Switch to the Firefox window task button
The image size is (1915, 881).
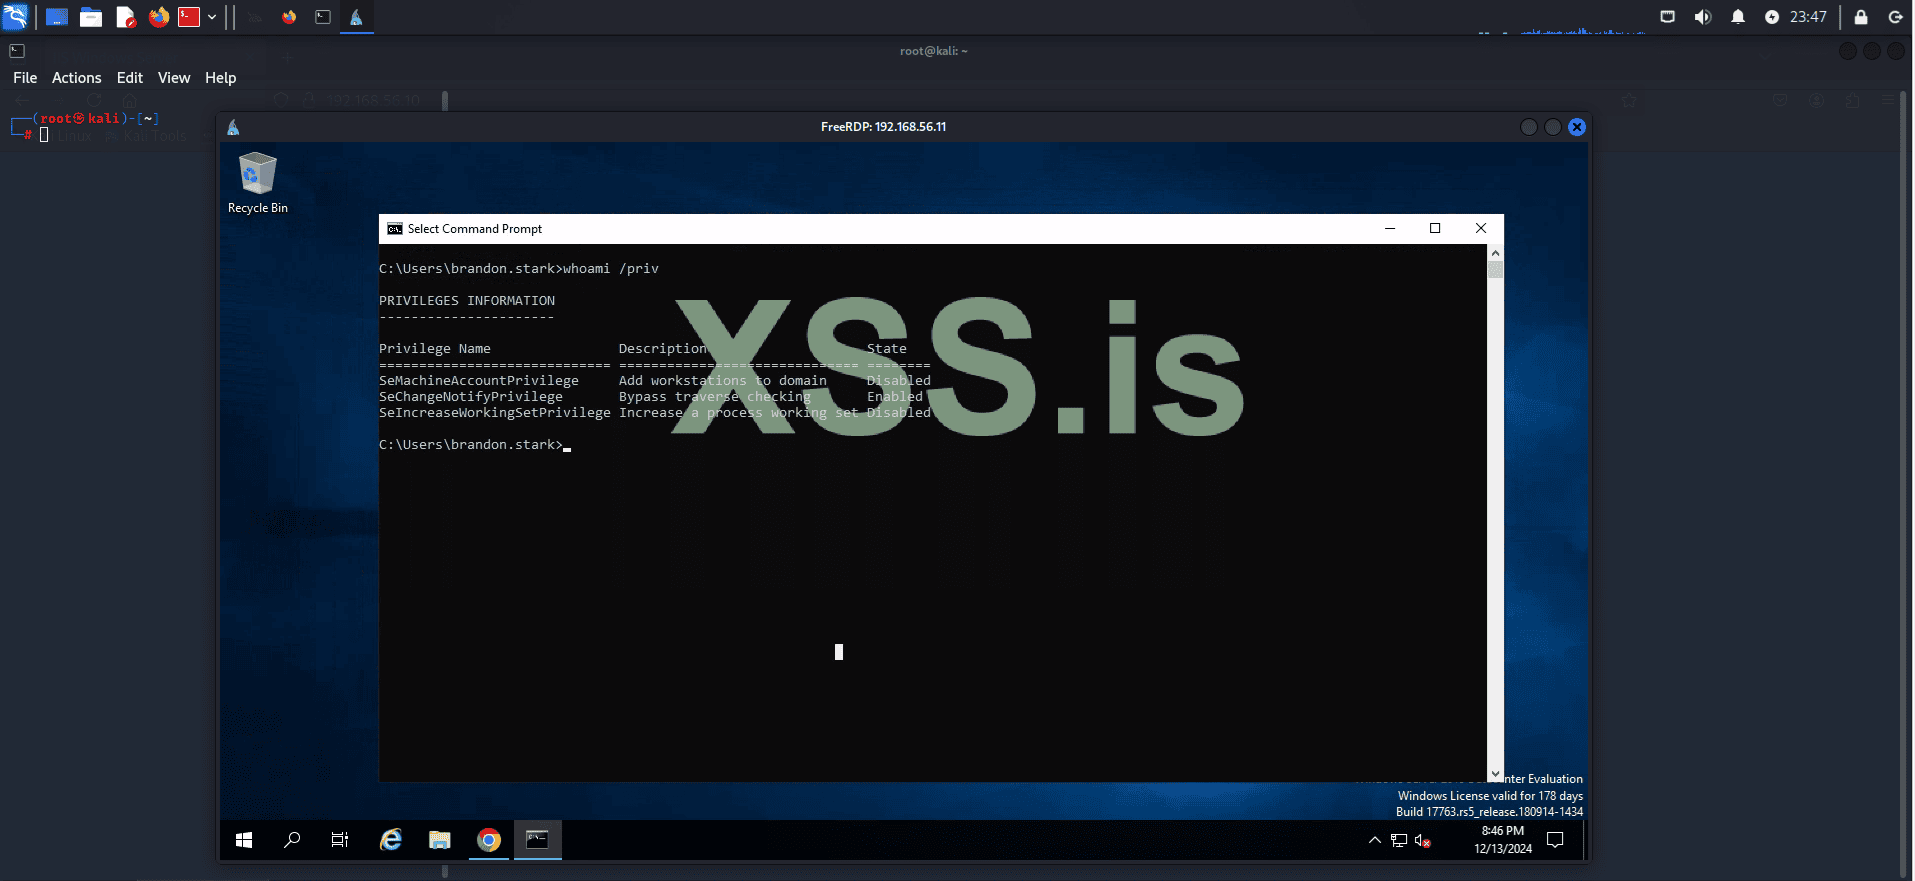click(289, 17)
